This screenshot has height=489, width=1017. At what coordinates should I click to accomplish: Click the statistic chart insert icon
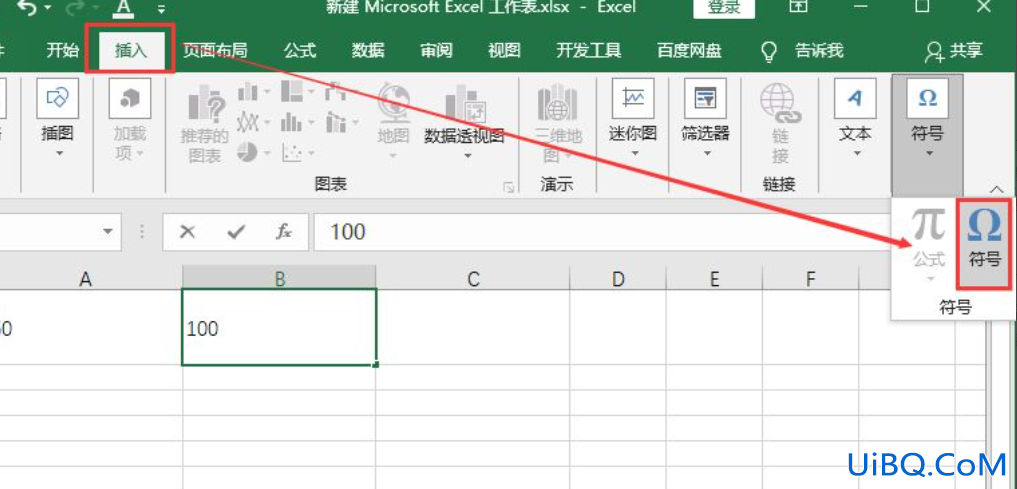click(x=296, y=121)
